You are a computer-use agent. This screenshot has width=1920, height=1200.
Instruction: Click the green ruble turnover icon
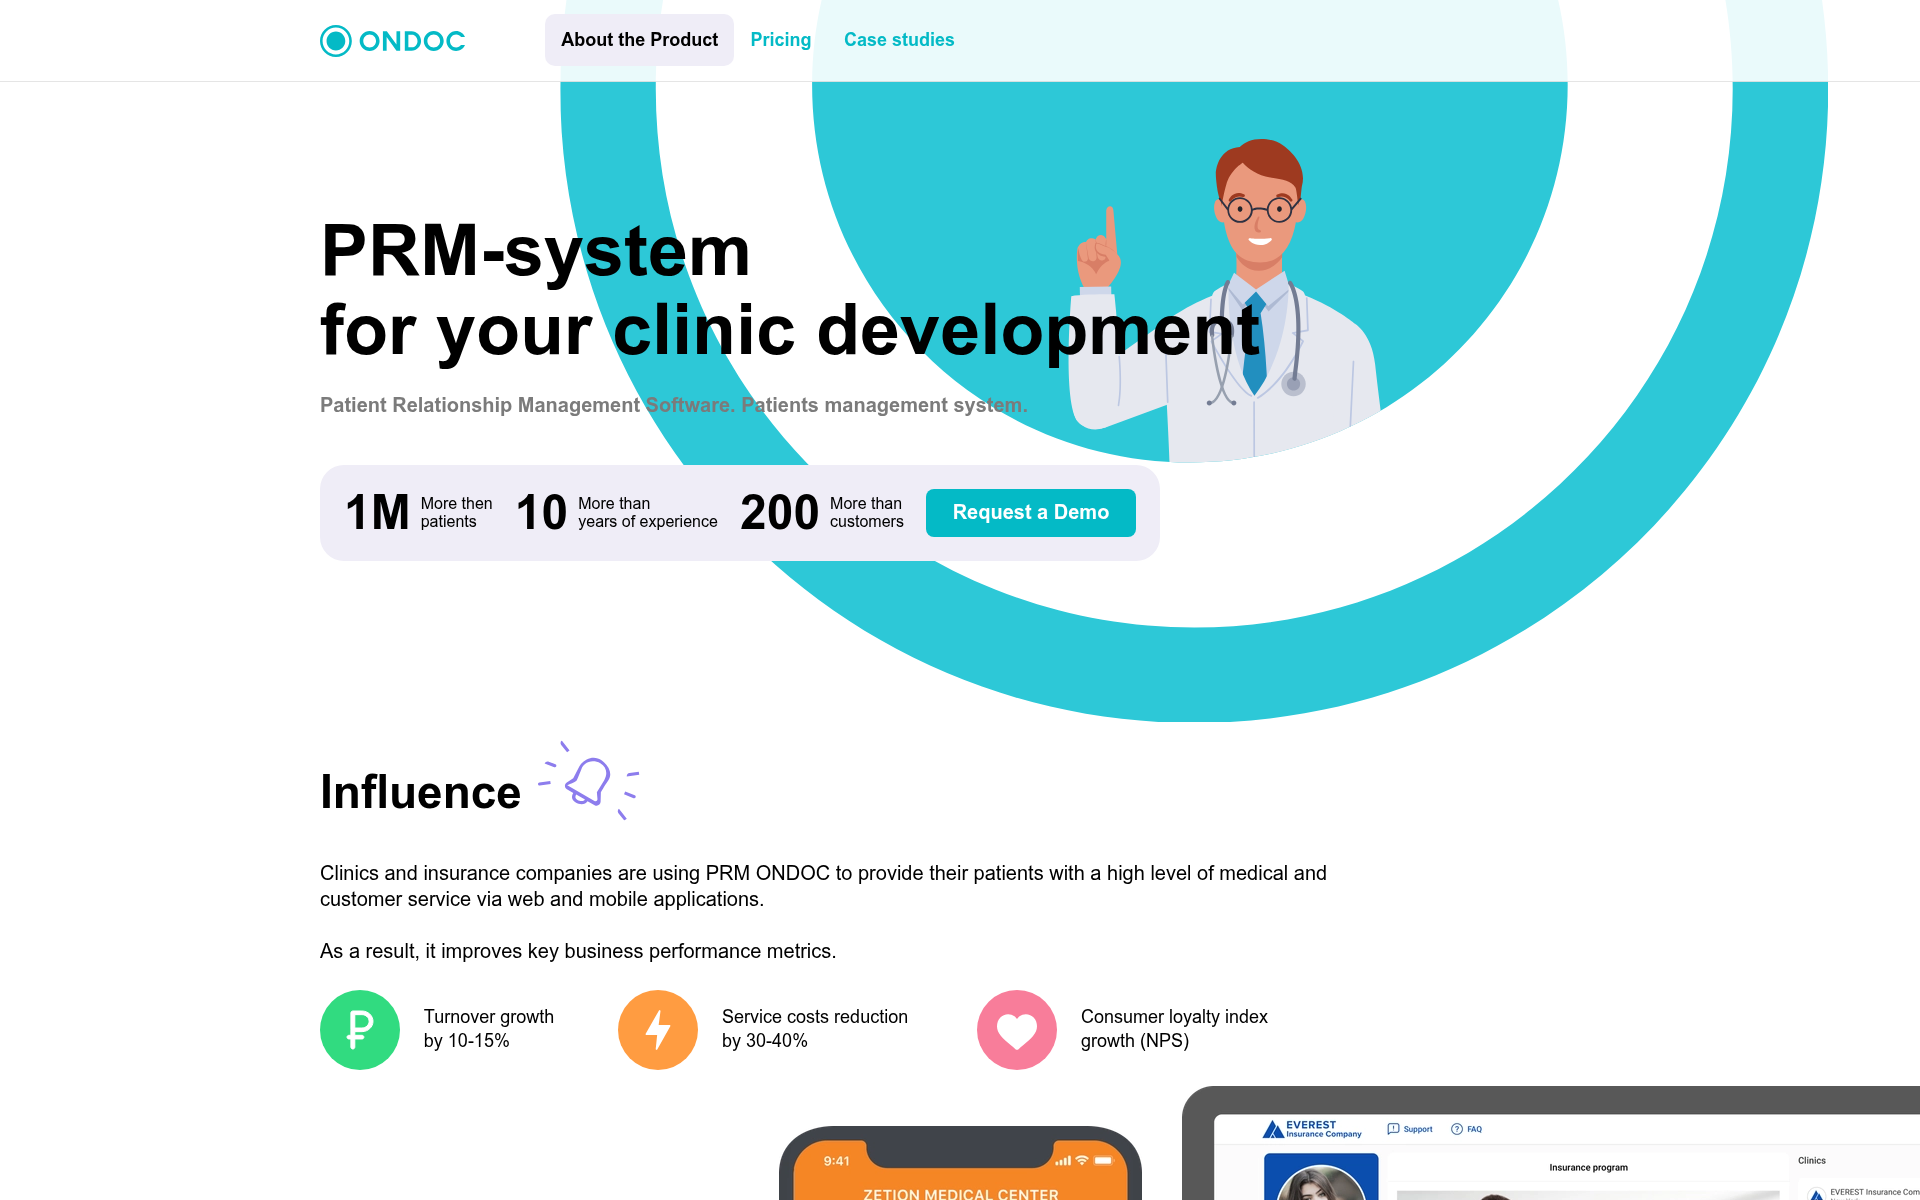click(x=360, y=1030)
